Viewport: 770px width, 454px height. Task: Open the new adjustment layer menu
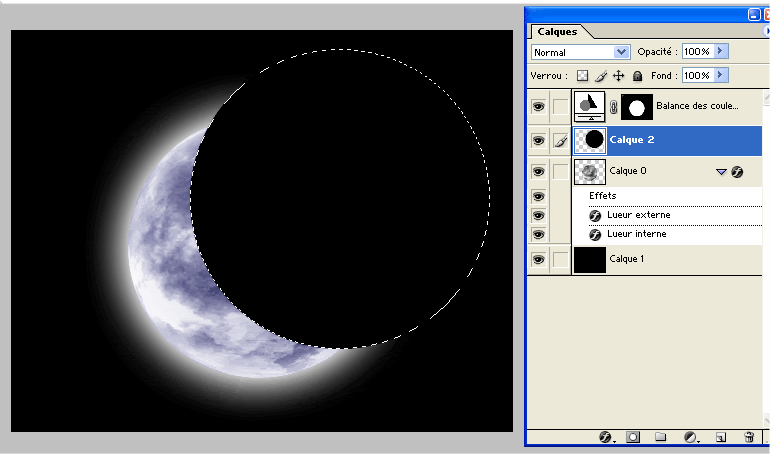coord(690,438)
